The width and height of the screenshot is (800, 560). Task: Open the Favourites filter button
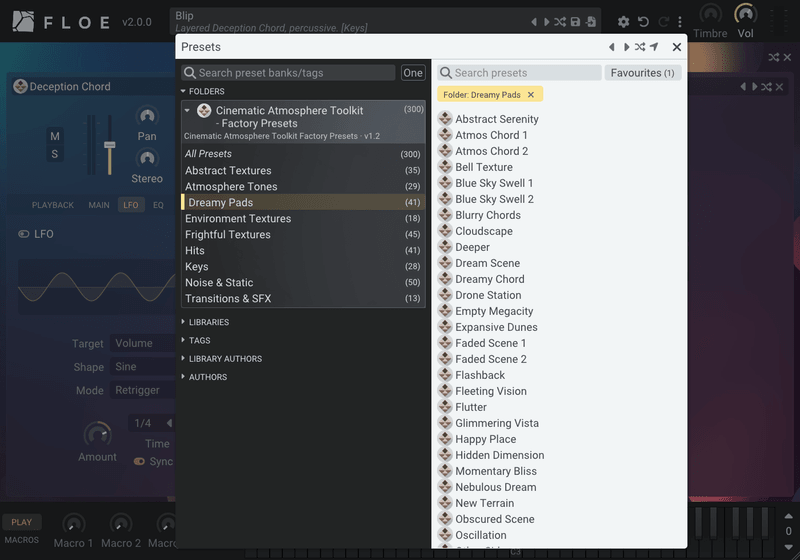(642, 73)
